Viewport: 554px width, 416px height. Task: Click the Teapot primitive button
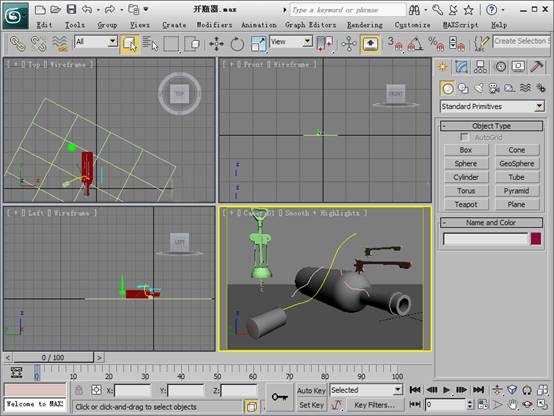pos(466,204)
